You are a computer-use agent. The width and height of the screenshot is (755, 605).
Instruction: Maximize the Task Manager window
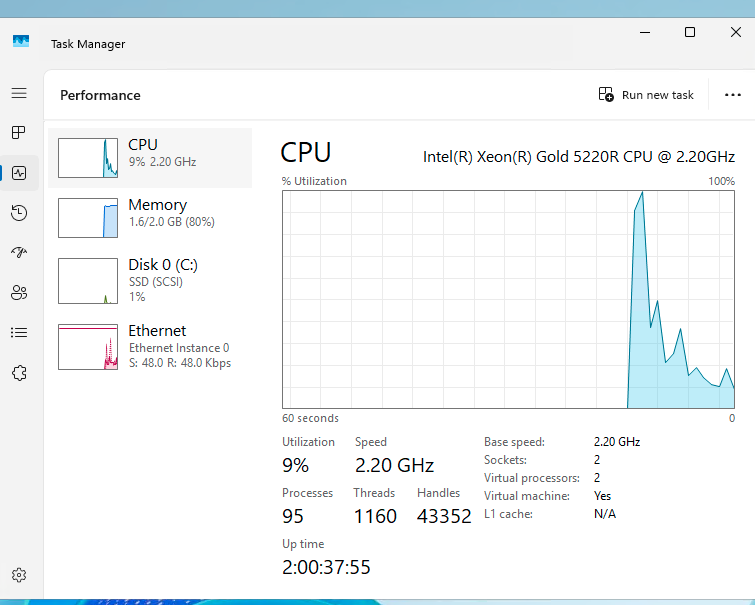[690, 32]
